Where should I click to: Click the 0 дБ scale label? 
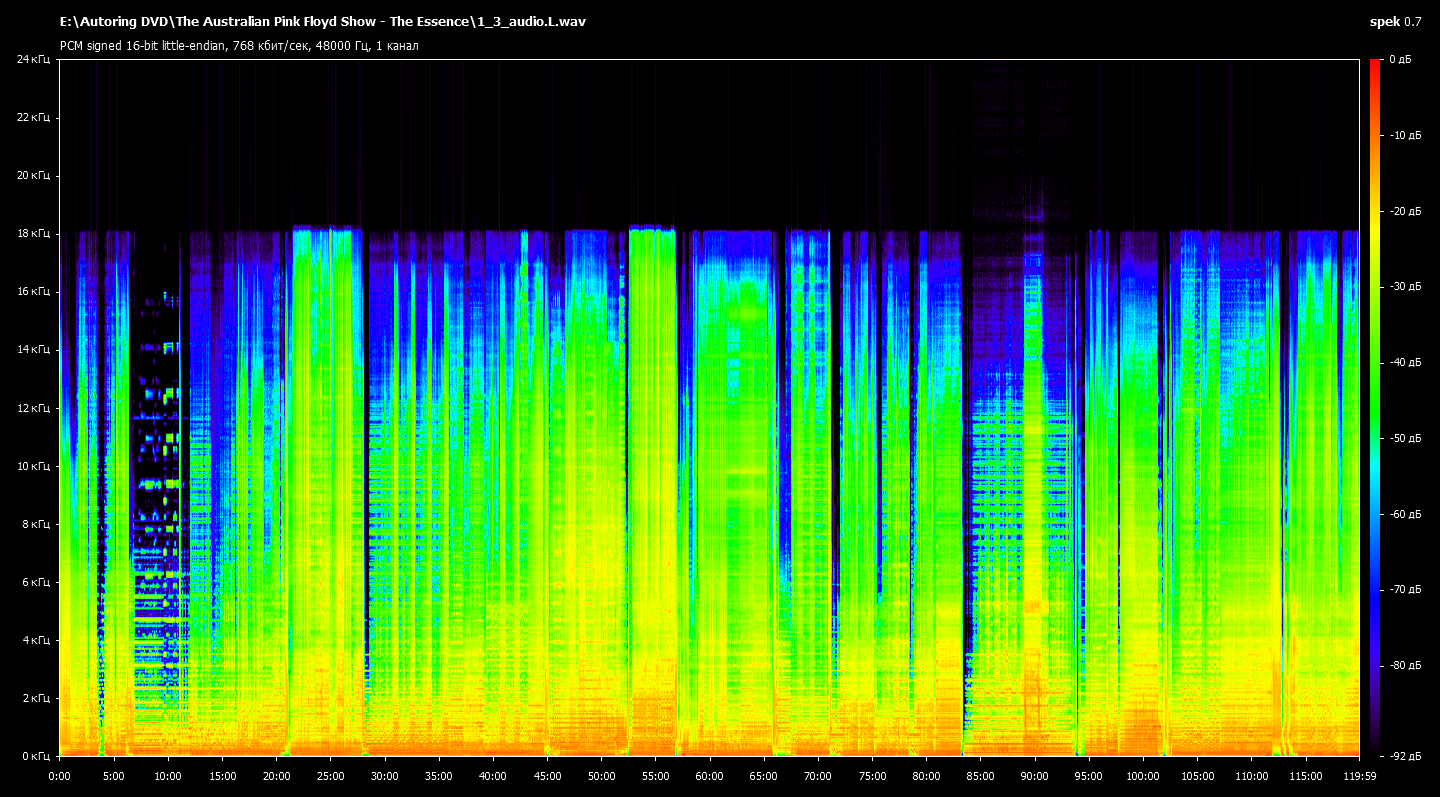click(1400, 60)
